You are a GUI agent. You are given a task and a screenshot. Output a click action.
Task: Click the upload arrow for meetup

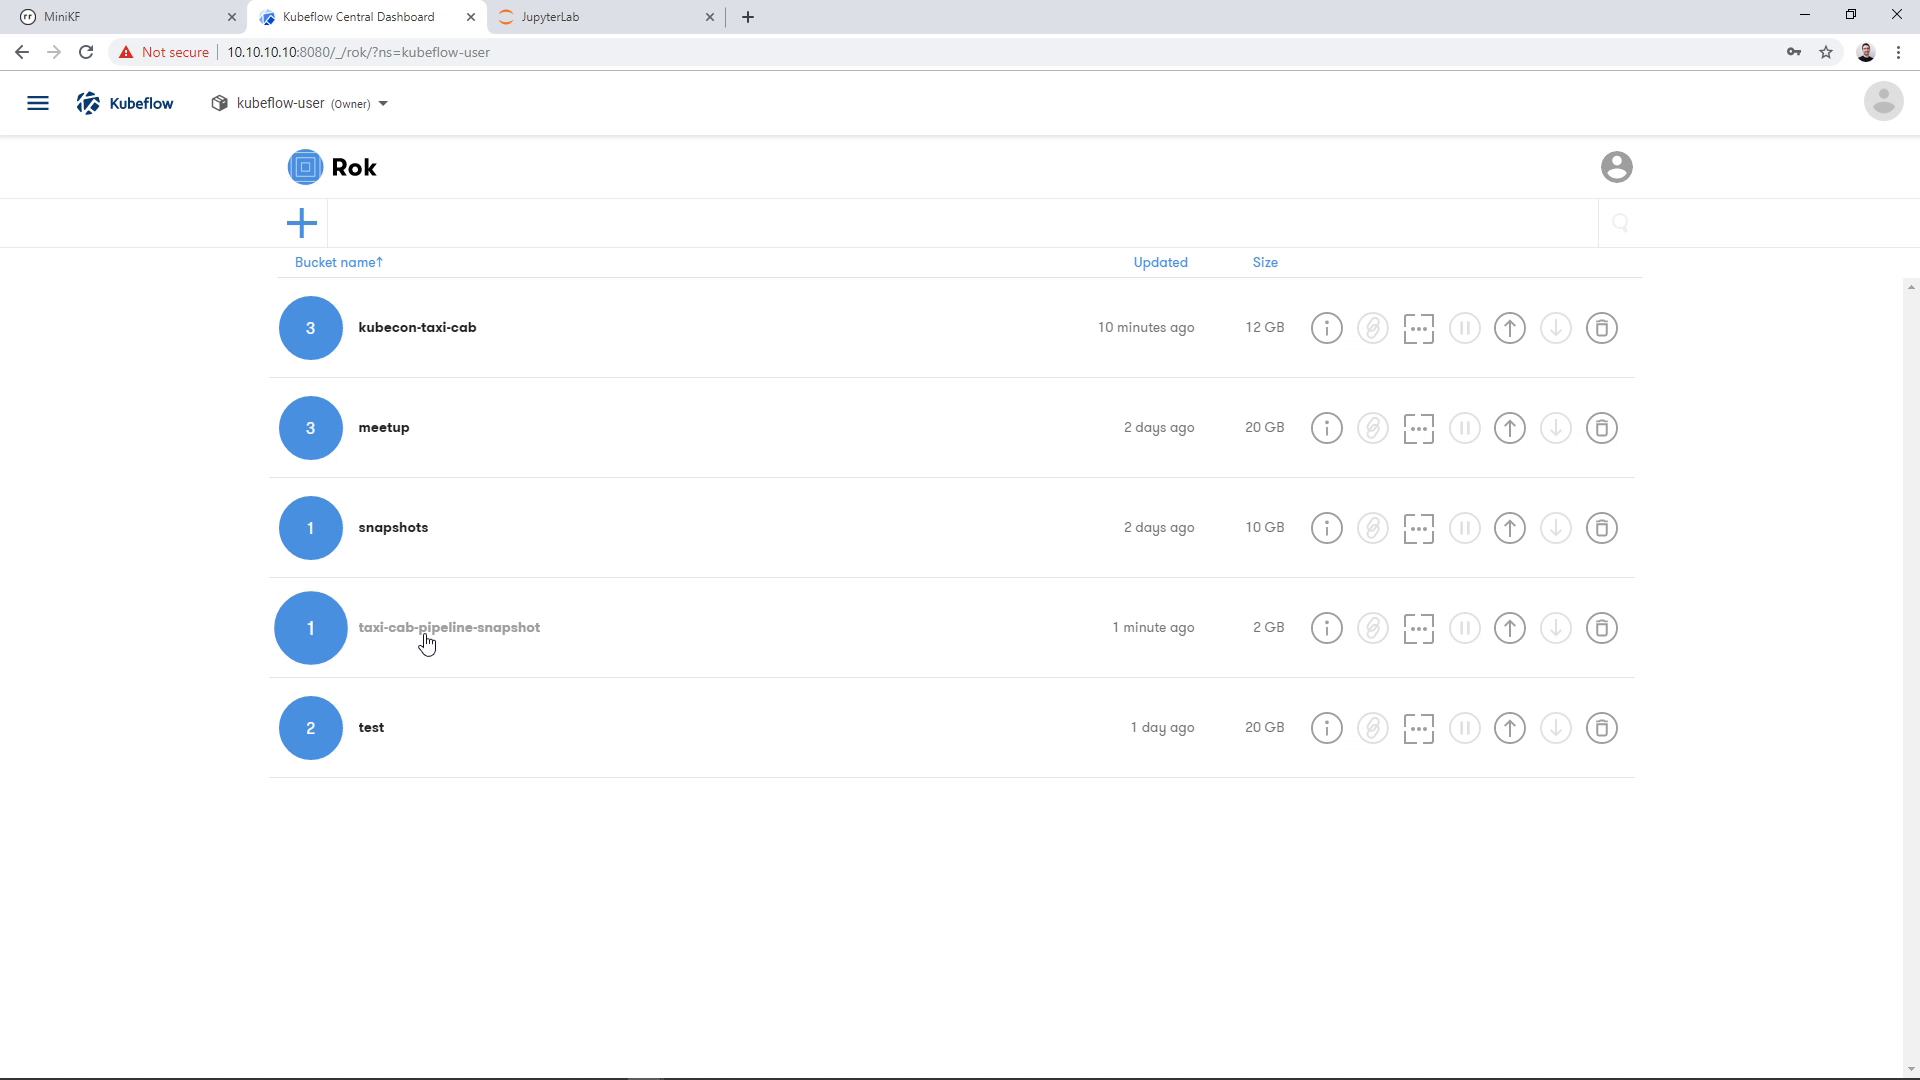point(1510,428)
